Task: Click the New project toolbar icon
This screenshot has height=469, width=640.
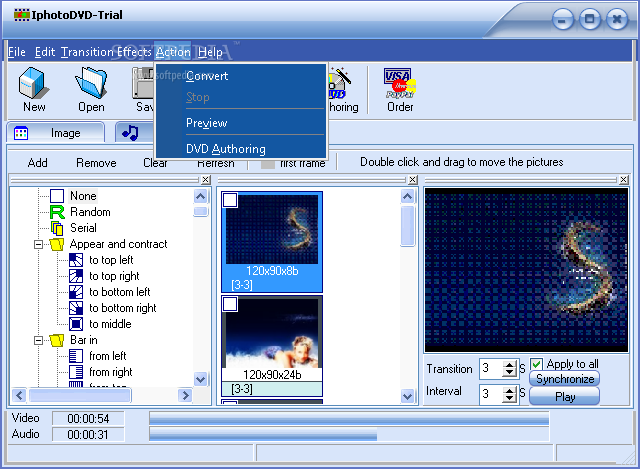Action: coord(34,83)
